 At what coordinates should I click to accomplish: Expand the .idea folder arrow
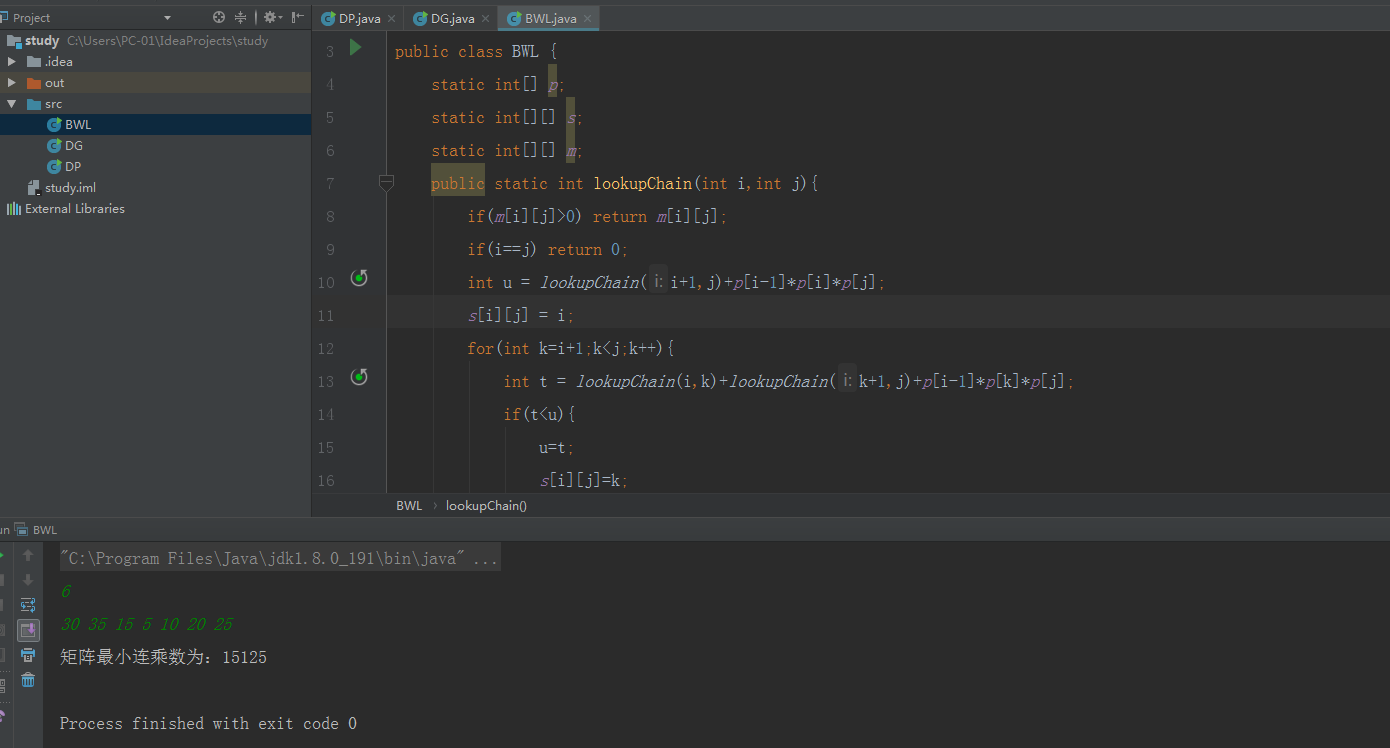click(11, 61)
